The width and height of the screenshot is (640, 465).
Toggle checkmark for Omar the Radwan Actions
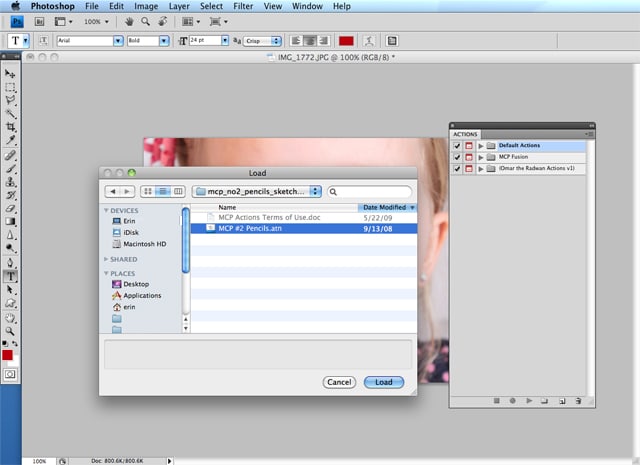[x=457, y=169]
